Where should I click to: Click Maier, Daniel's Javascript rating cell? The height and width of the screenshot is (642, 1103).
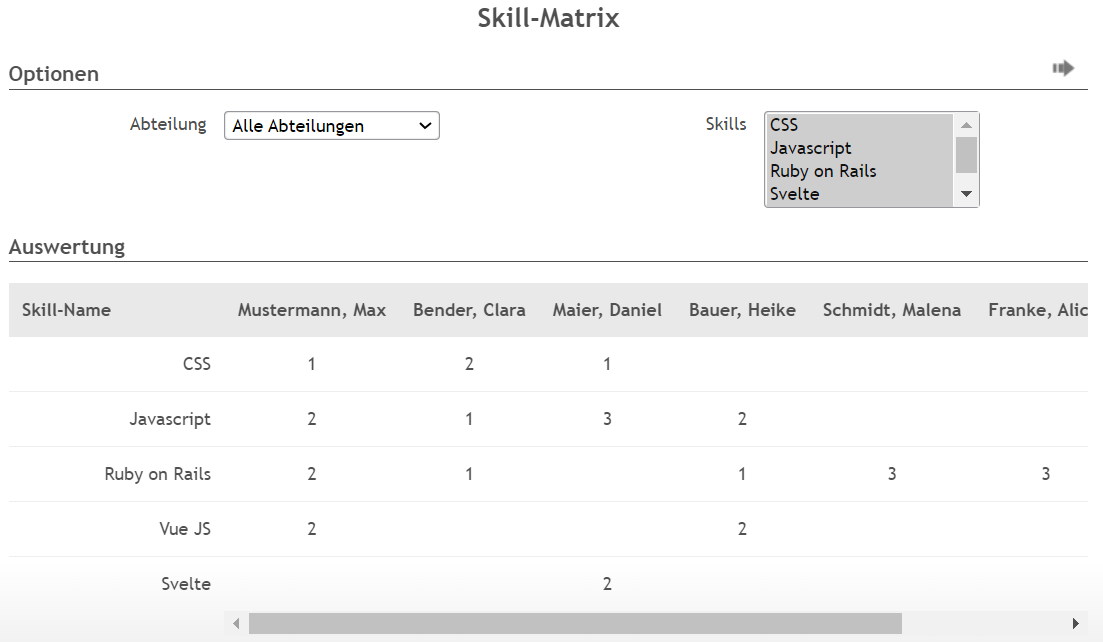pos(607,418)
